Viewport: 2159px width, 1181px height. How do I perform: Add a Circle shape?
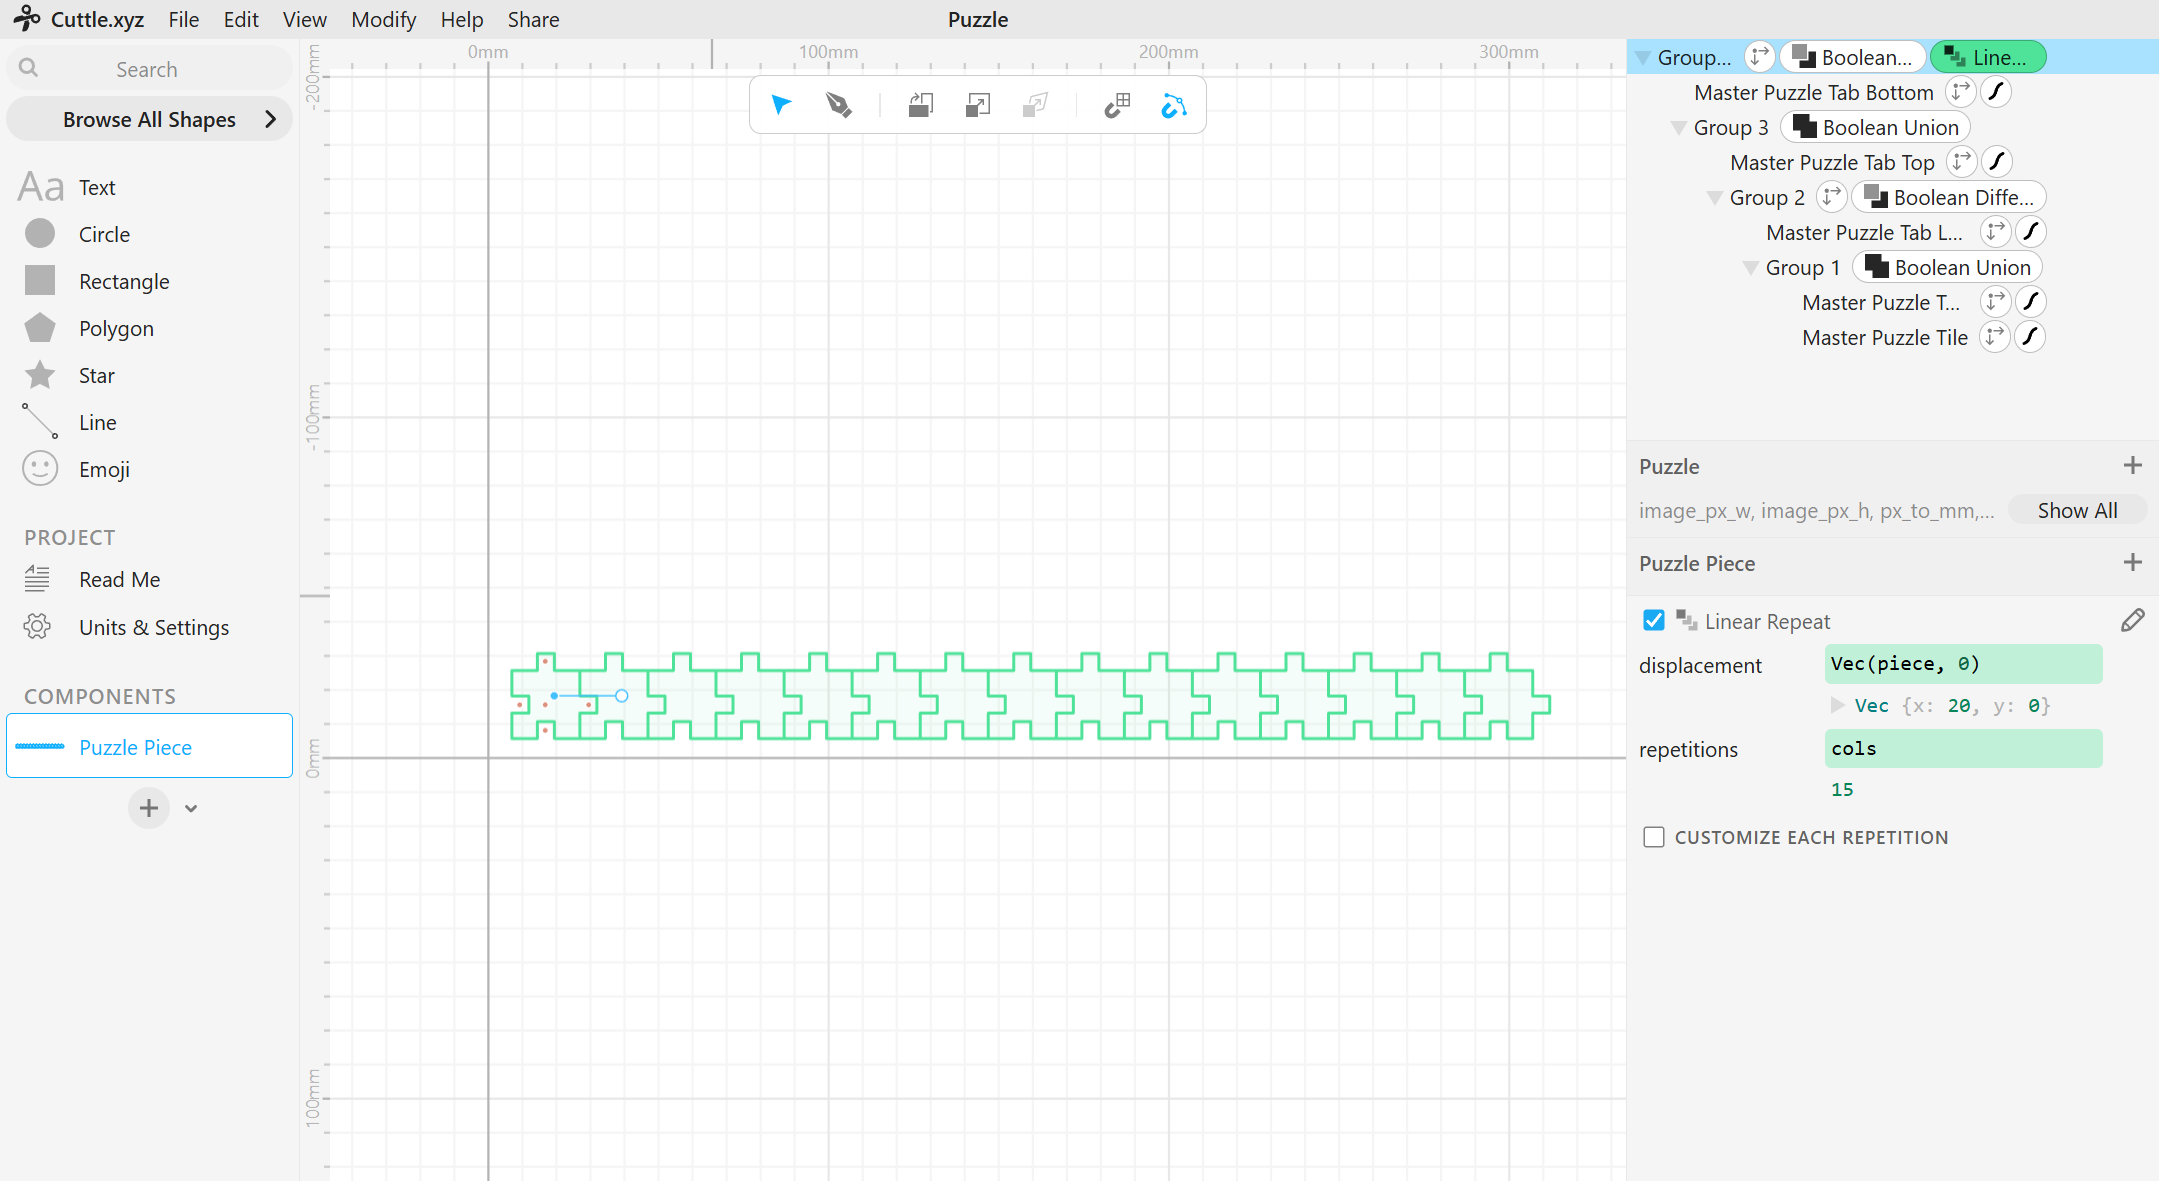pyautogui.click(x=104, y=234)
